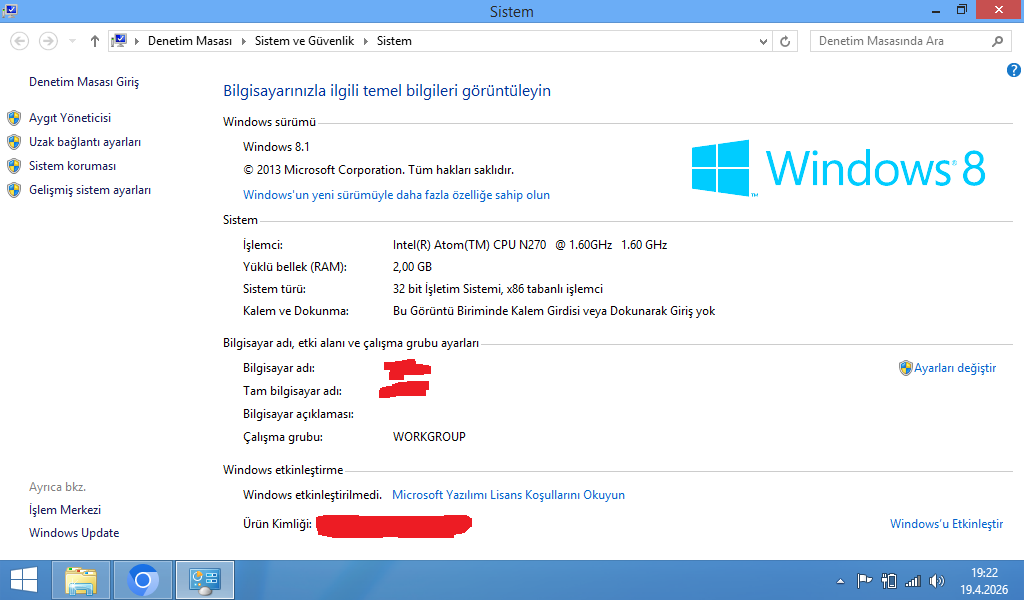Open Action Center flag icon in tray
Screen dimensions: 1024x600
[864, 580]
